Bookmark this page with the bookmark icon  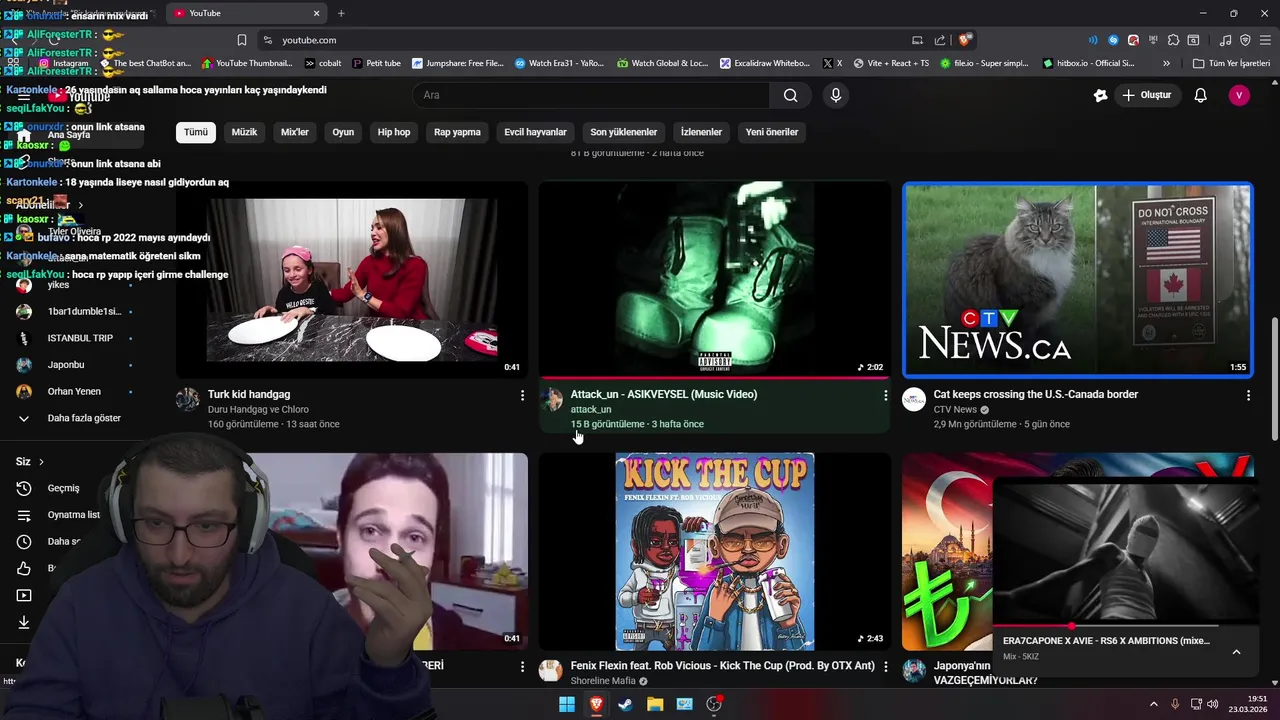pos(242,40)
